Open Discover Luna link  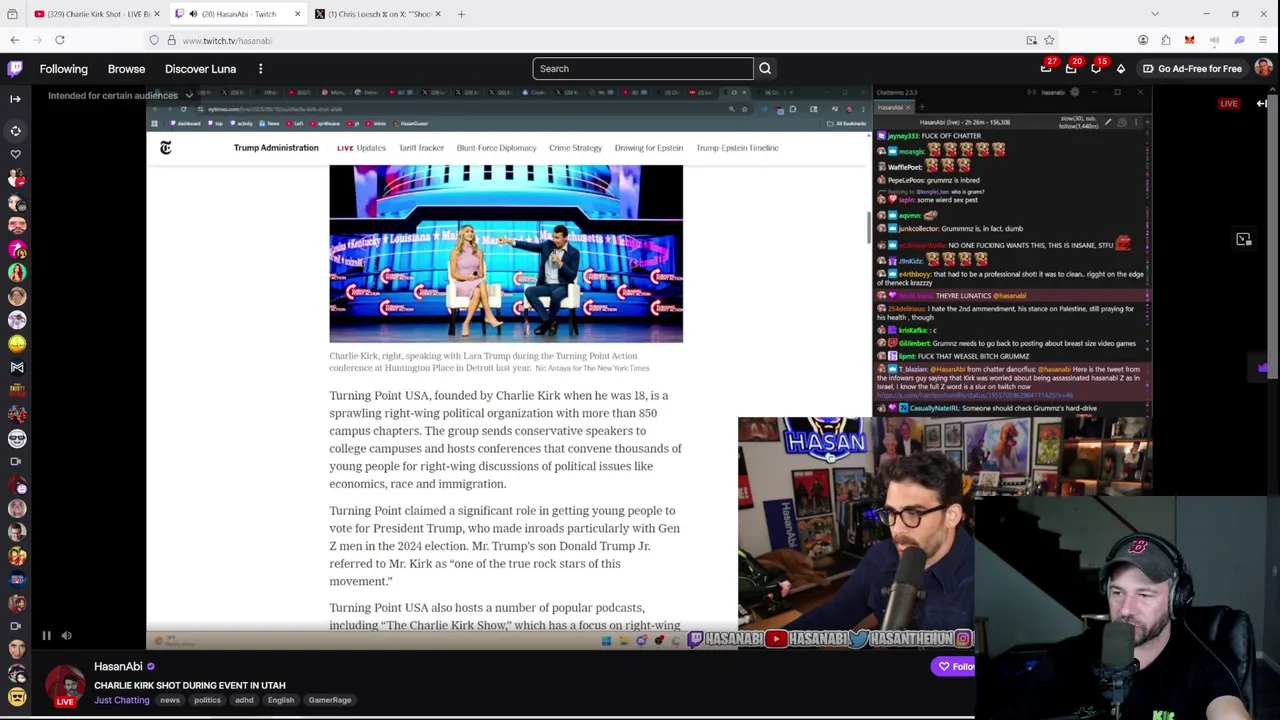[200, 69]
